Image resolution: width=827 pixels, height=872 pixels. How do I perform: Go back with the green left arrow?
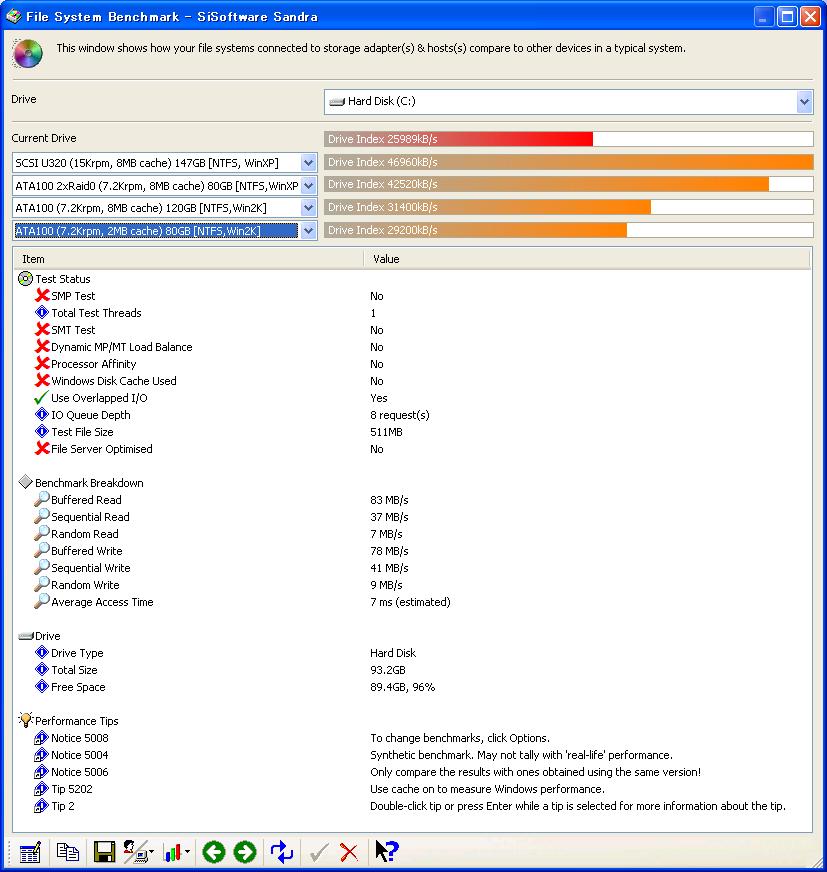pos(214,851)
